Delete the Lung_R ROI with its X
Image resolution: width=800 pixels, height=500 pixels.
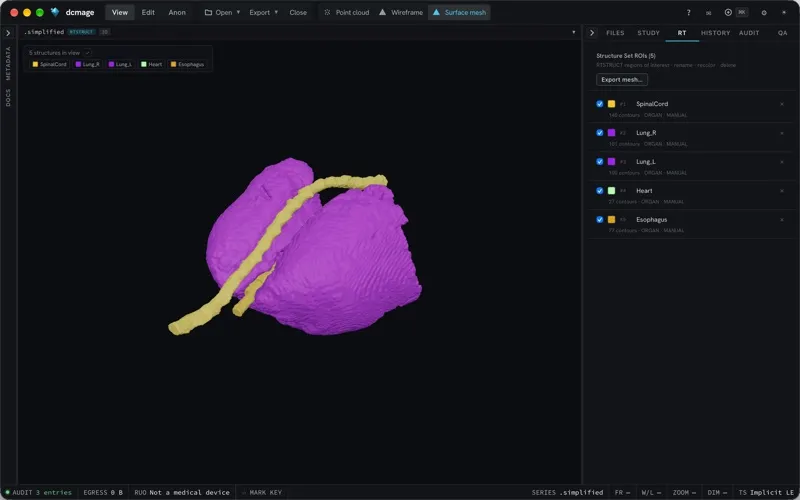click(782, 133)
